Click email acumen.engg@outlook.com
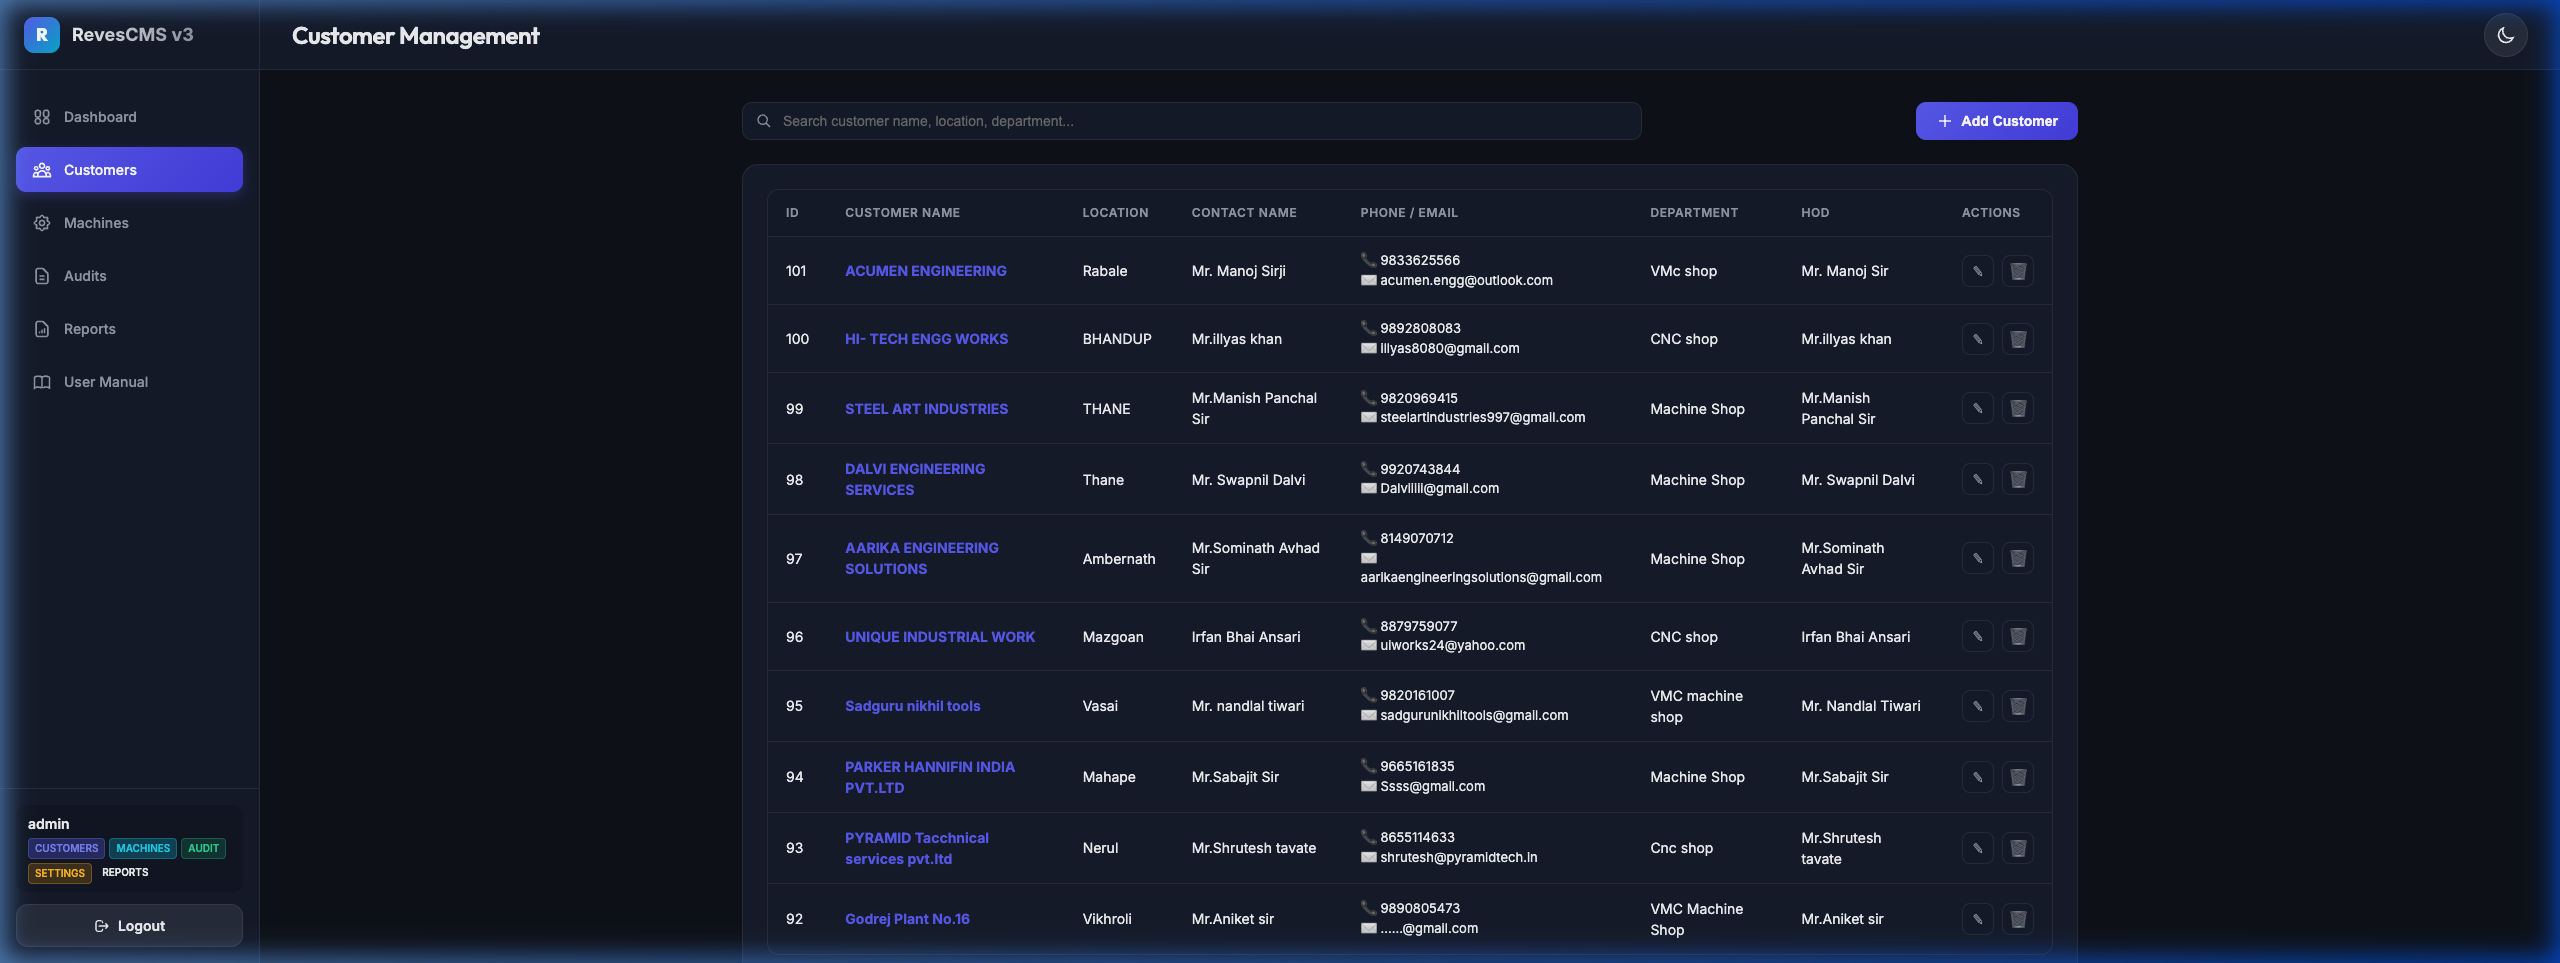Viewport: 2560px width, 963px height. 1466,281
